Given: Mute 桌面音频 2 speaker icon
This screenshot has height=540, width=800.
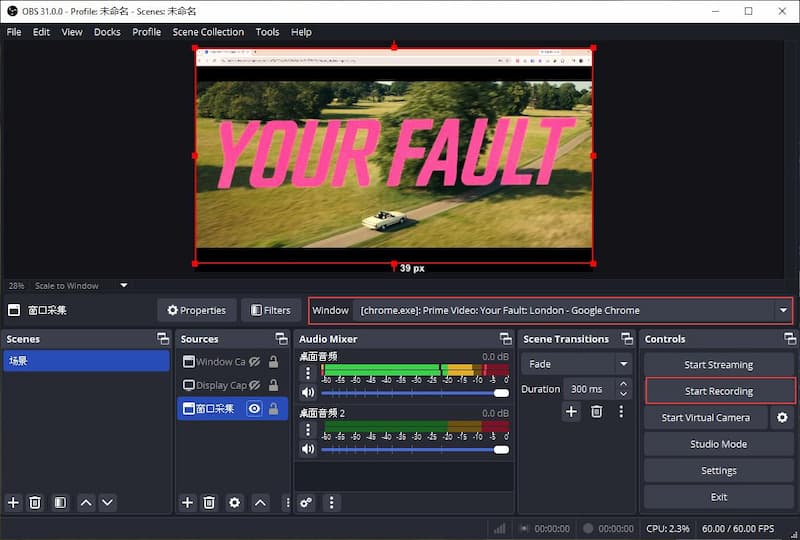Looking at the screenshot, I should pyautogui.click(x=308, y=449).
